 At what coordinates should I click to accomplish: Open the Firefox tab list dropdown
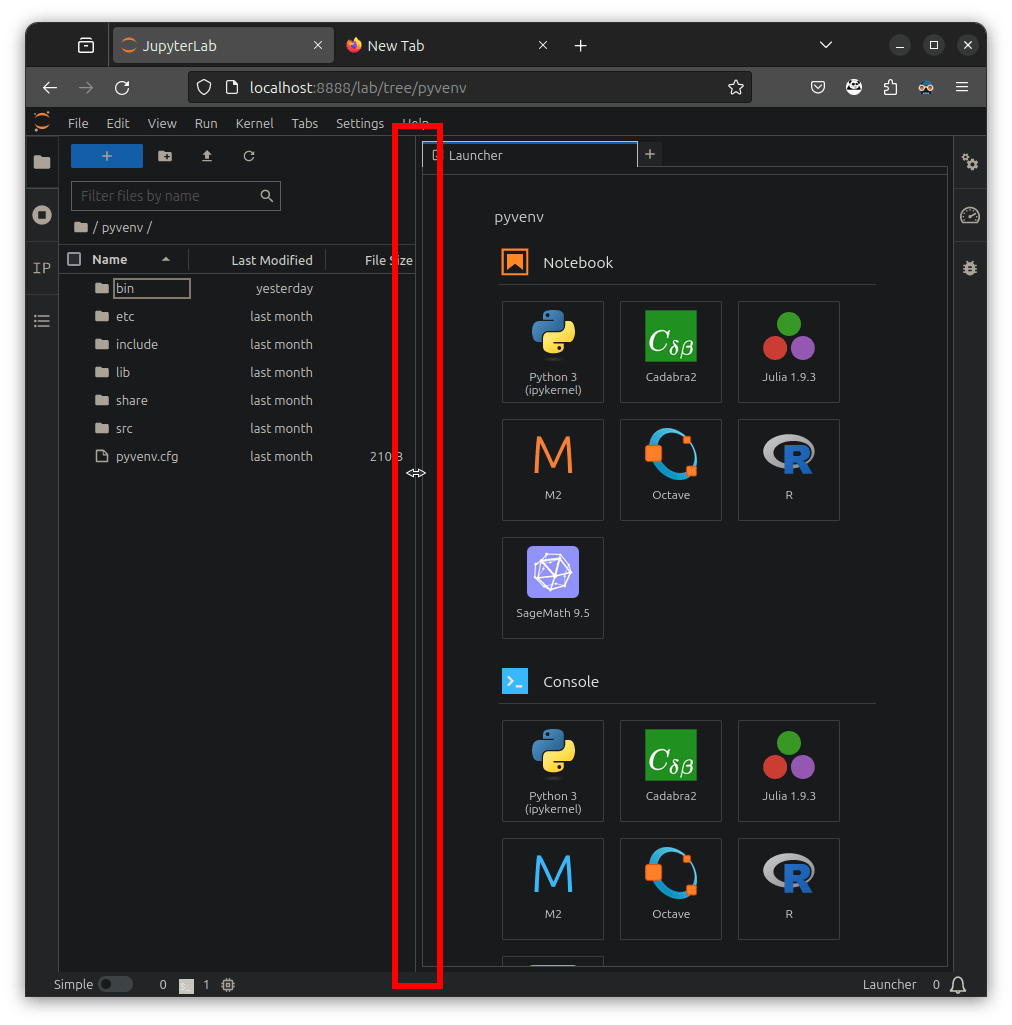[825, 45]
